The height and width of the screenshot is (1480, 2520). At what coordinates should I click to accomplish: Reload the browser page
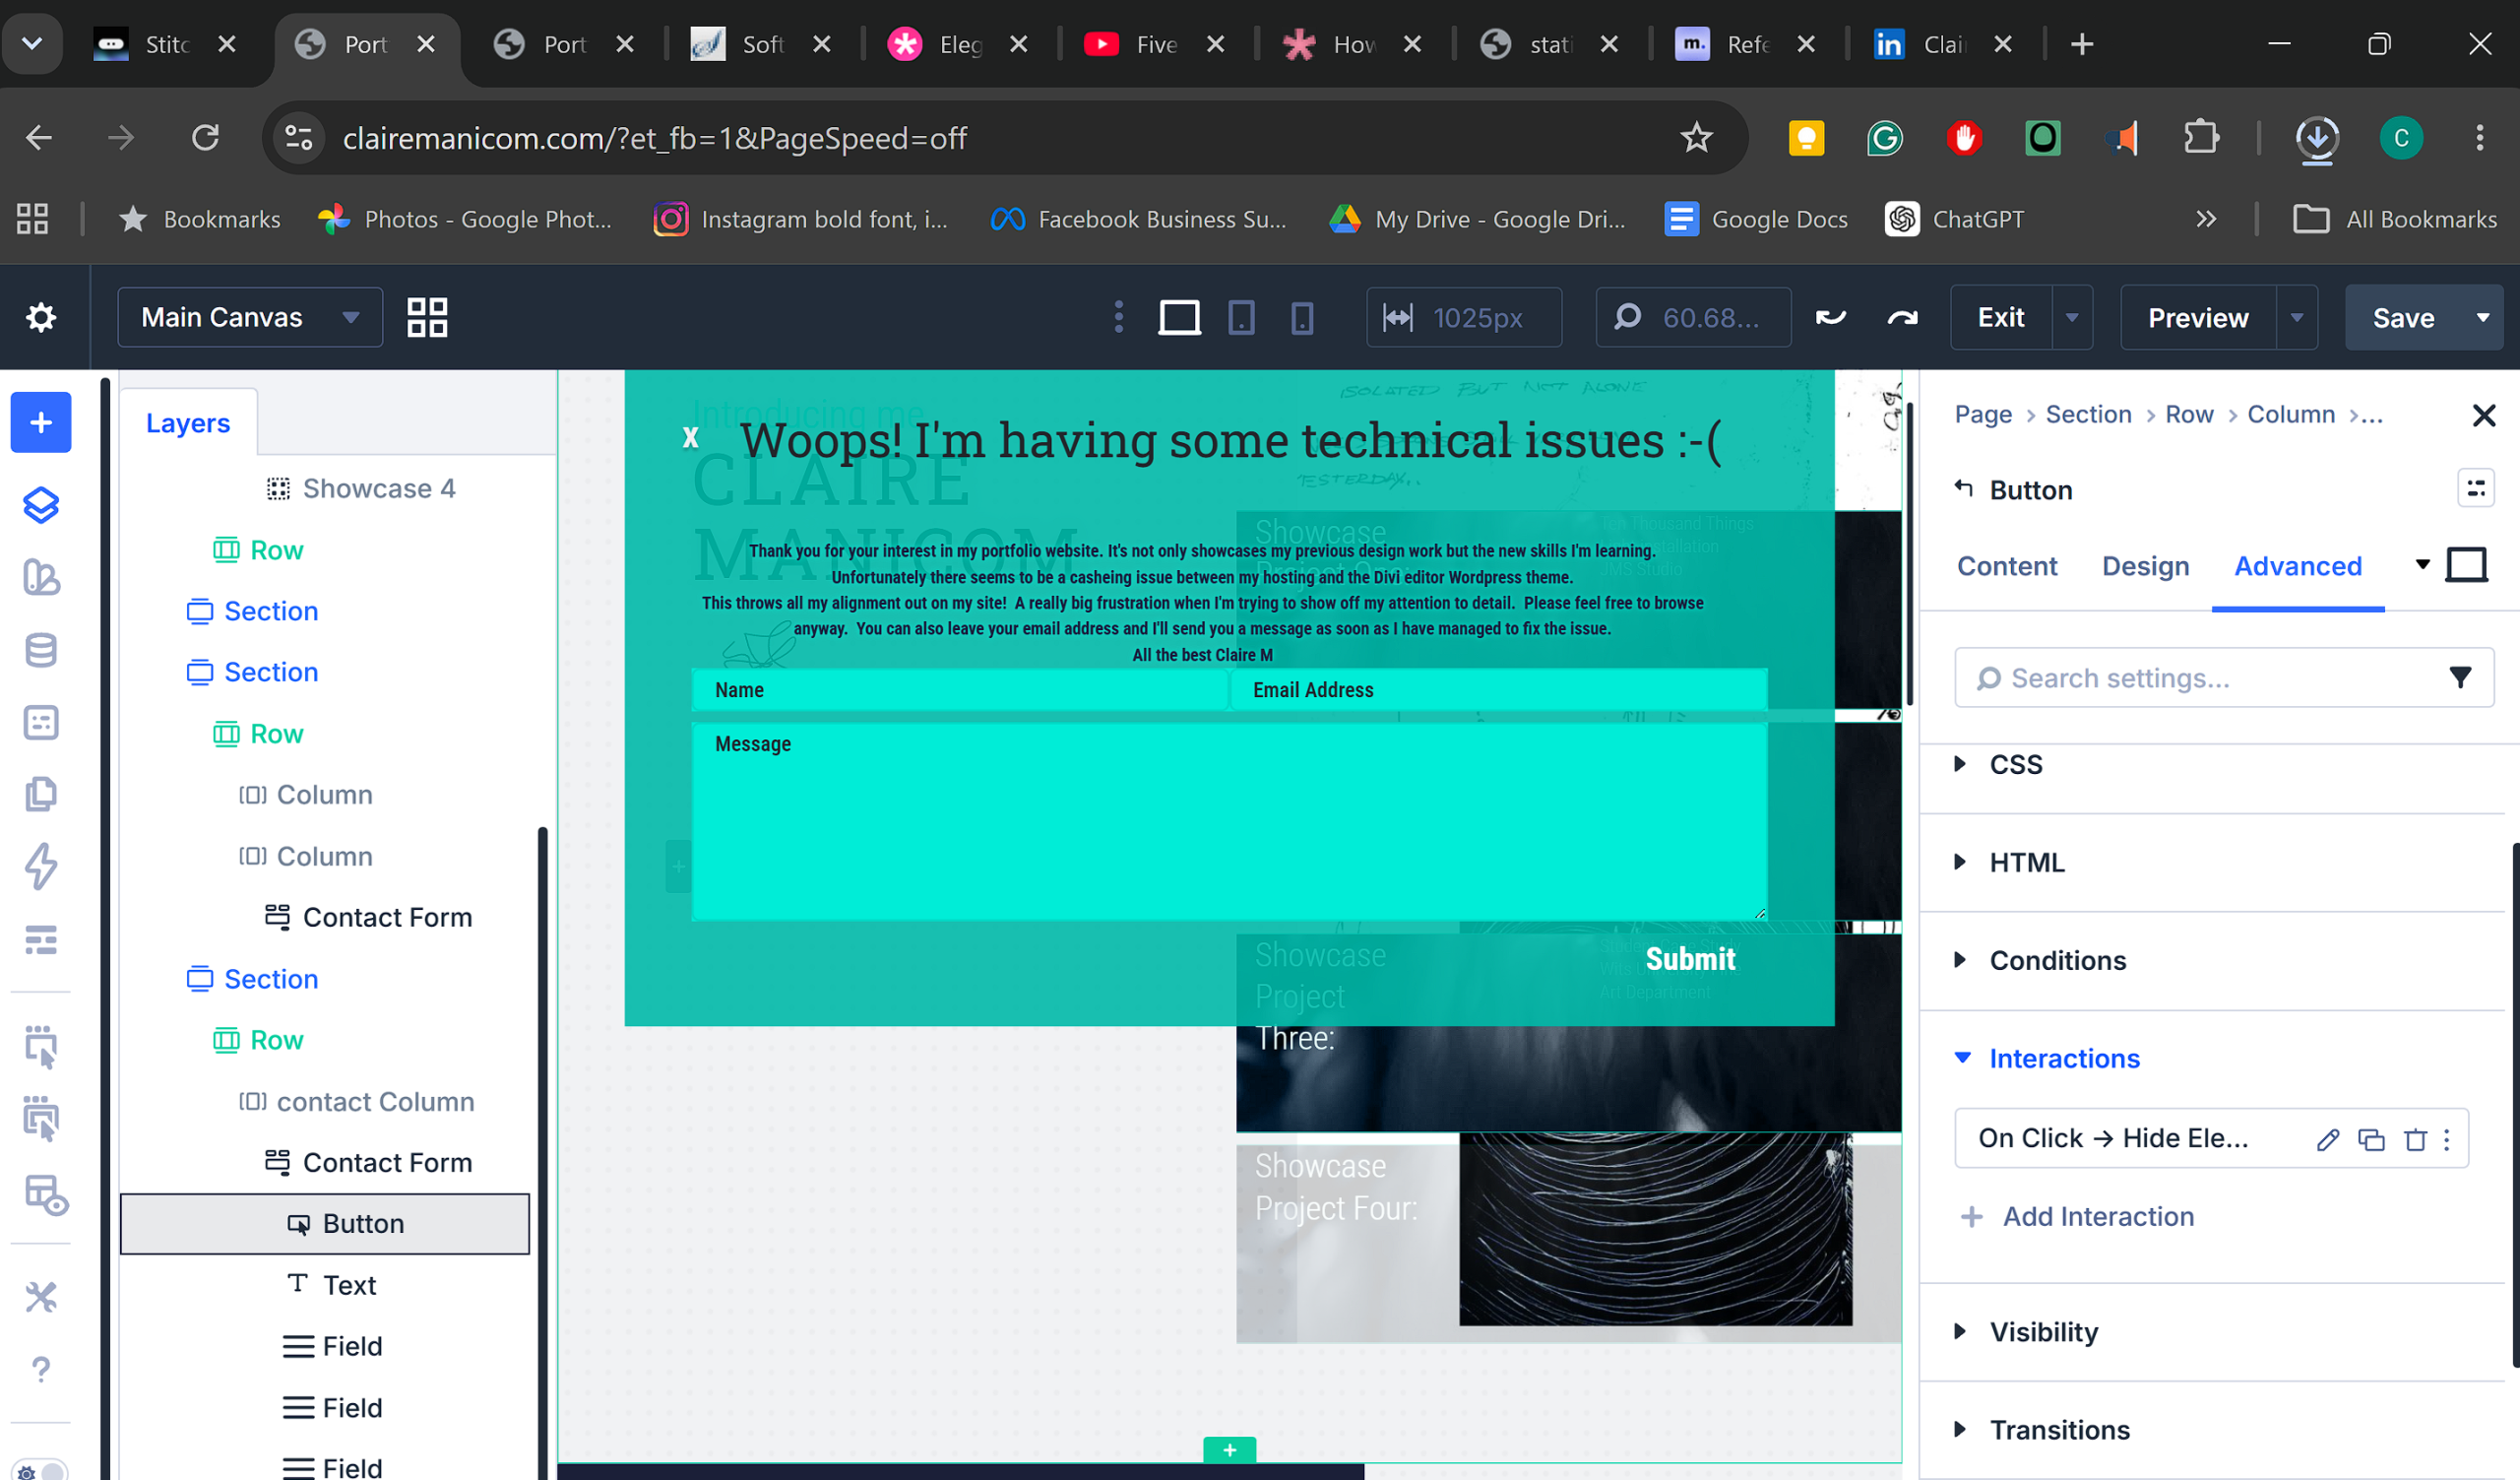click(205, 138)
